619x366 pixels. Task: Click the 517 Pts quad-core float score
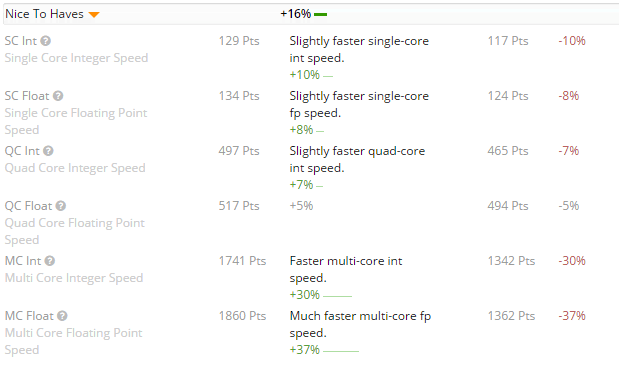pos(239,206)
